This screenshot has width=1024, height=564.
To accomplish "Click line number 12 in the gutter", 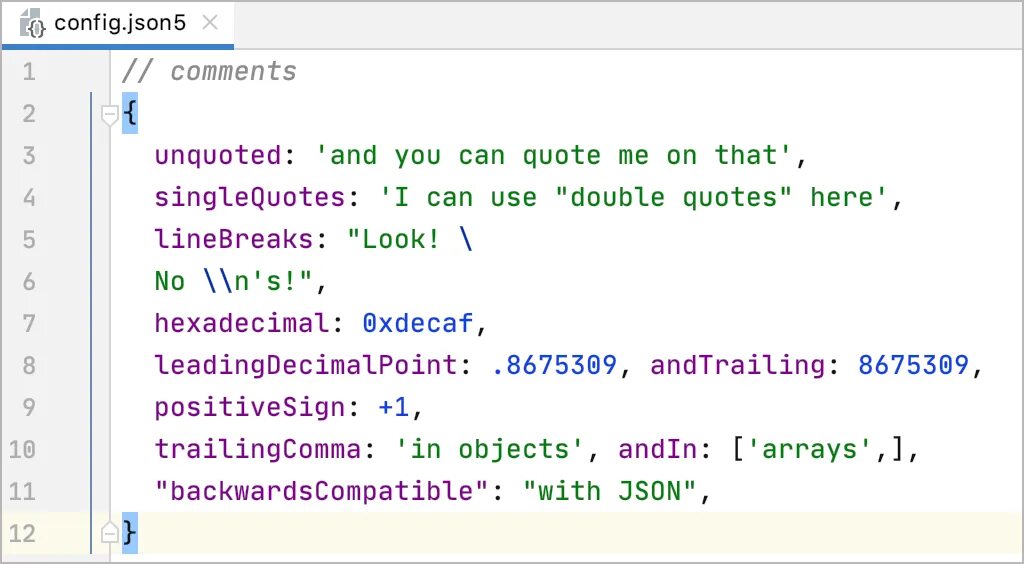I will click(22, 533).
